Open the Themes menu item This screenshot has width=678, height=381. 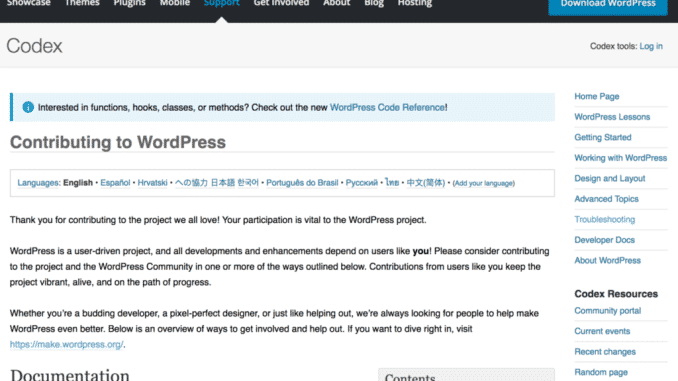82,3
